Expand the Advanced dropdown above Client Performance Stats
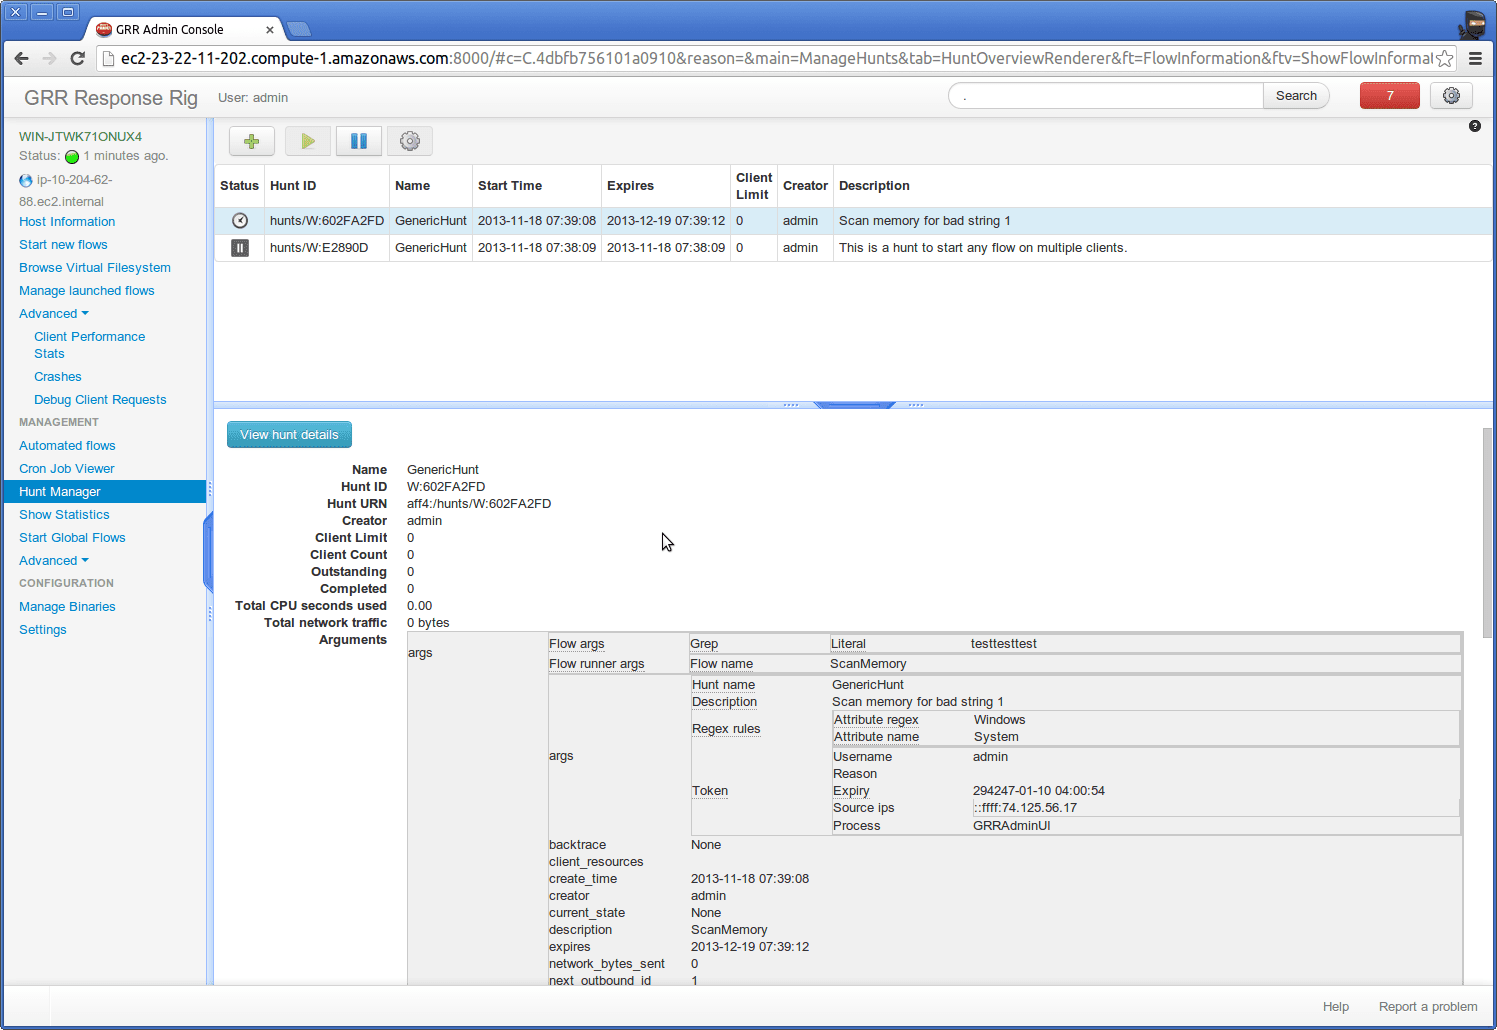Screen dimensions: 1497x1030 pos(53,314)
